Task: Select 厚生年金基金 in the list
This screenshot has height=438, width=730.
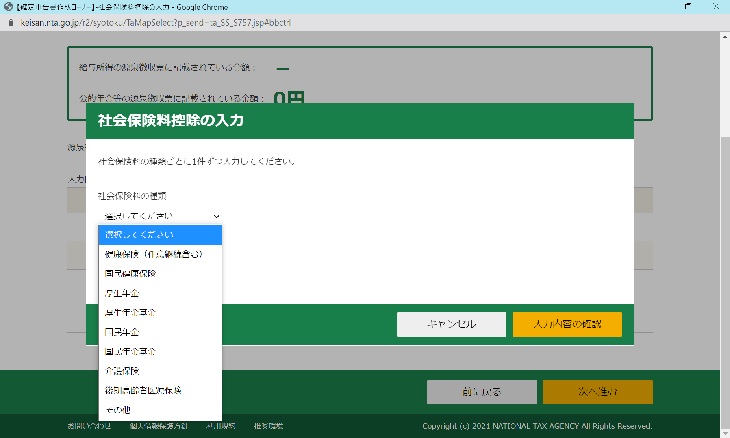Action: [x=160, y=312]
